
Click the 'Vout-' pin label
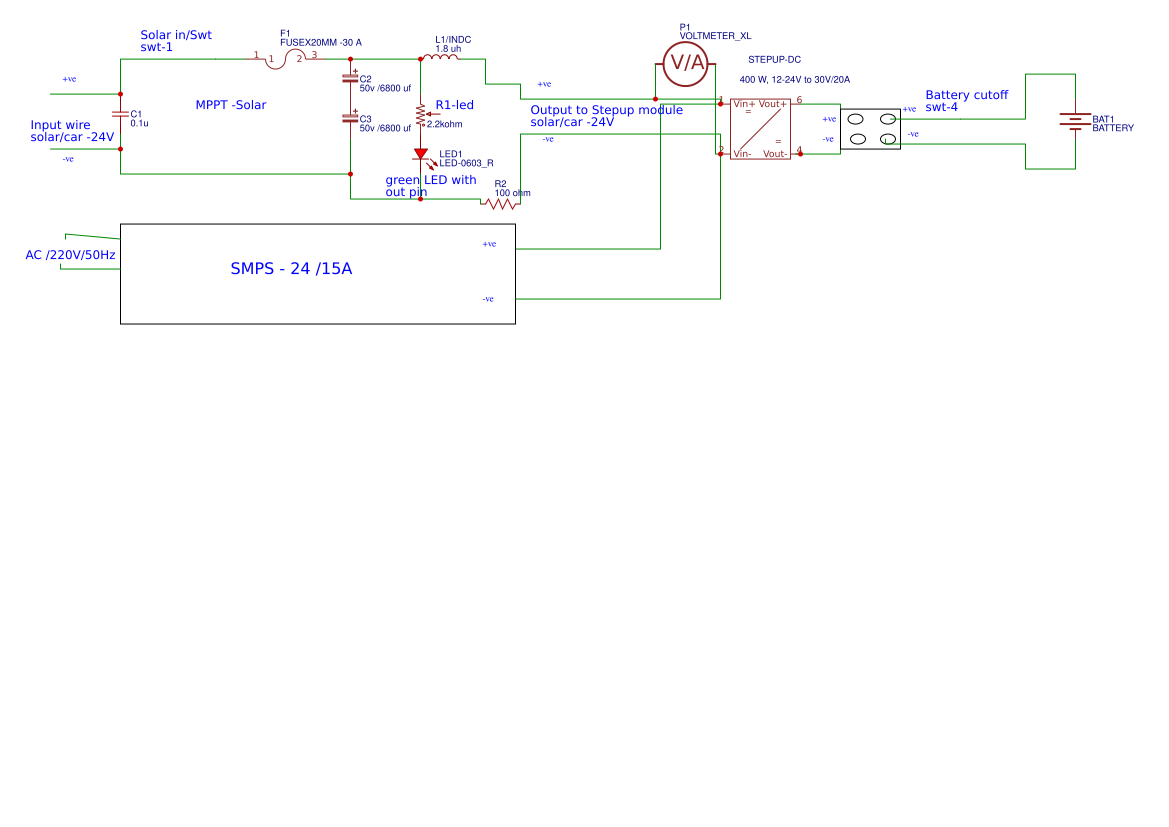775,154
